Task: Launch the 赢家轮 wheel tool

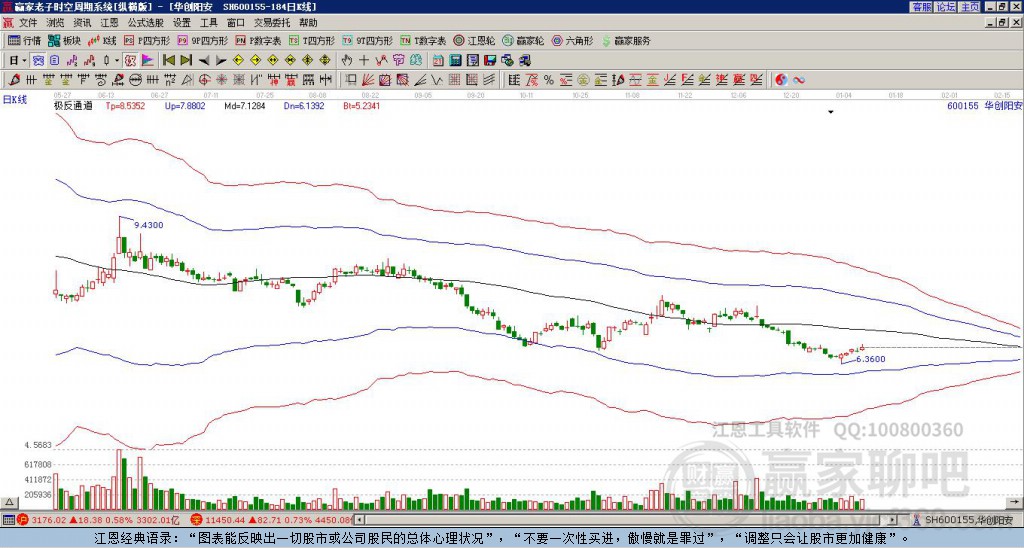Action: click(x=524, y=40)
